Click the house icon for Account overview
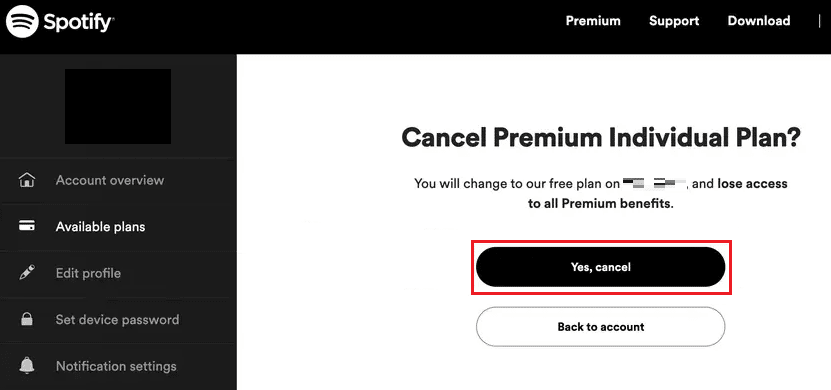This screenshot has width=831, height=390. coord(26,180)
